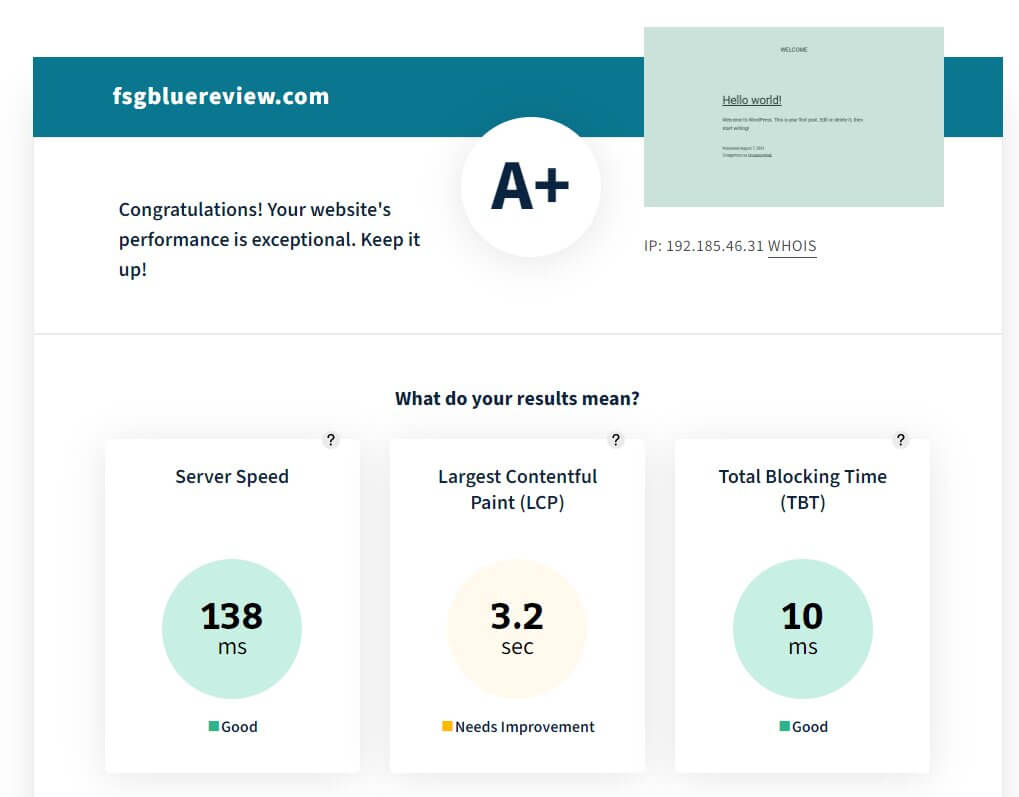The width and height of the screenshot is (1019, 797).
Task: Click the Server Speed help question mark
Action: click(331, 440)
